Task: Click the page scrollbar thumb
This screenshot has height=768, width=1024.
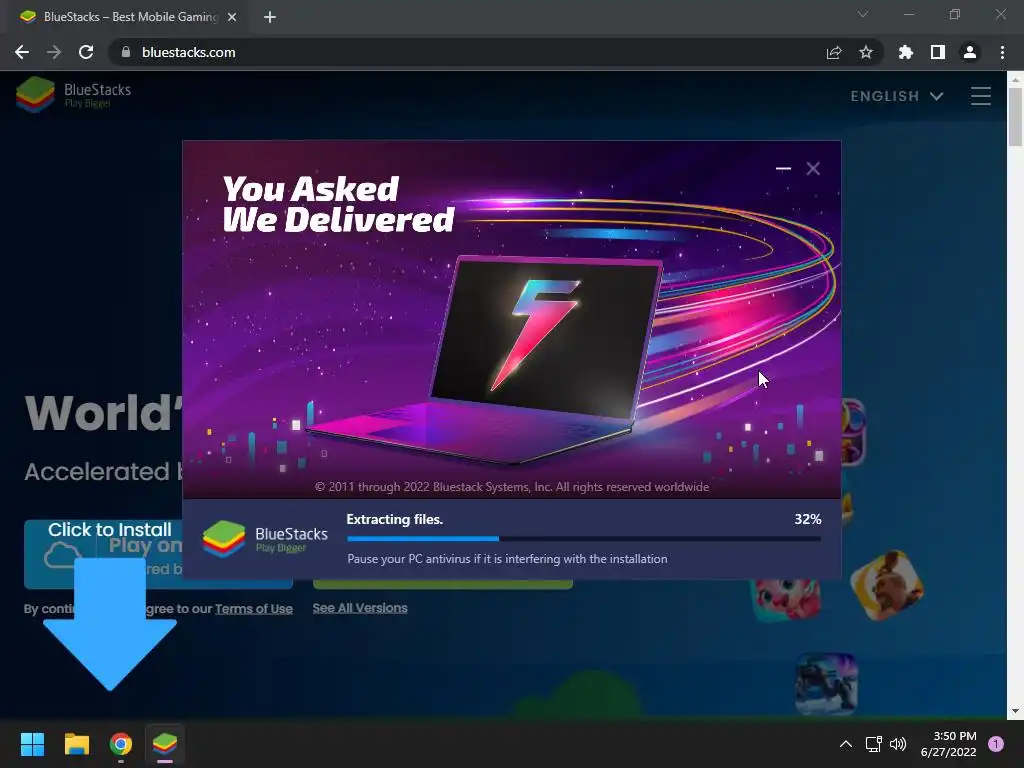Action: tap(1015, 116)
